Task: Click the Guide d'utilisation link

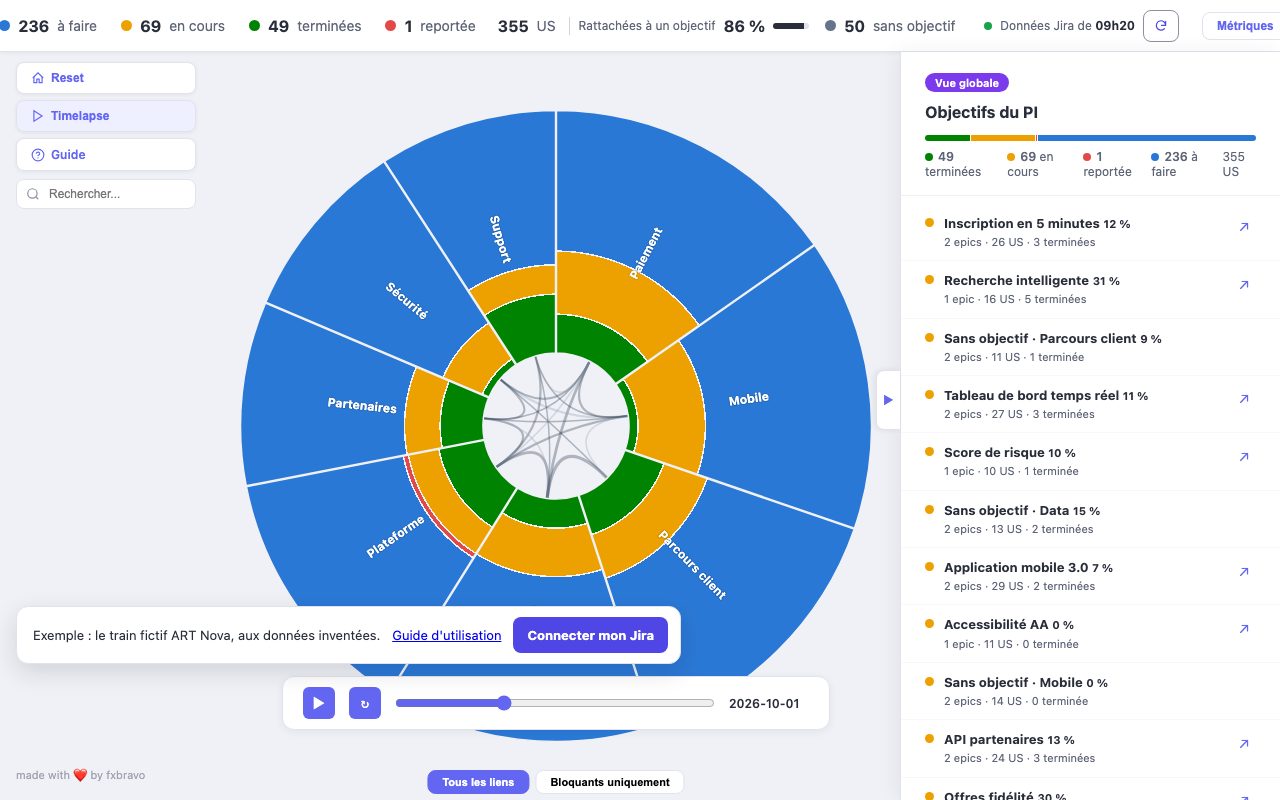Action: [447, 635]
